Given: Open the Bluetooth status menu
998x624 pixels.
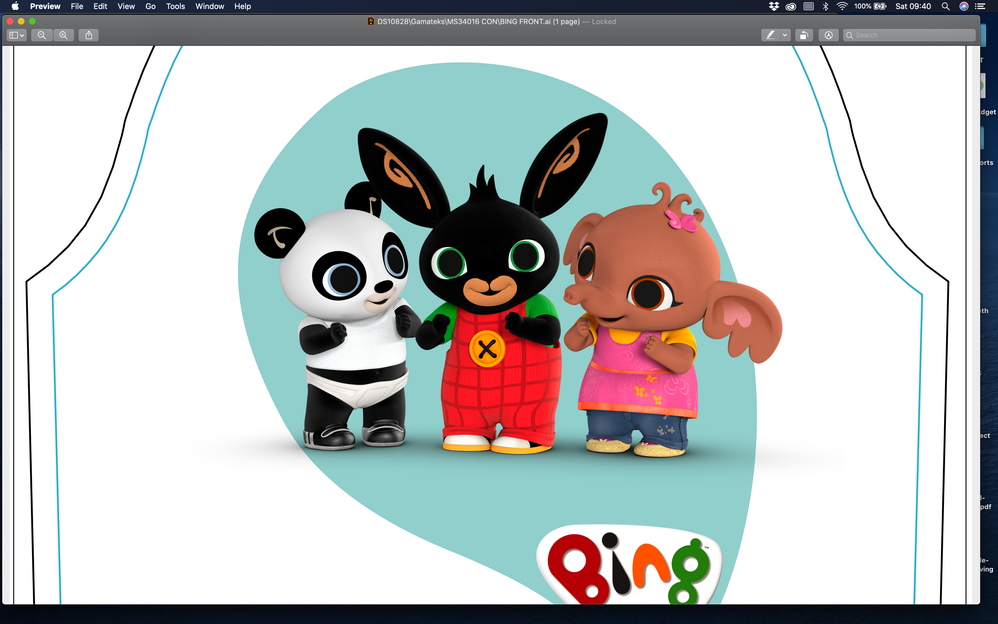Looking at the screenshot, I should (826, 6).
